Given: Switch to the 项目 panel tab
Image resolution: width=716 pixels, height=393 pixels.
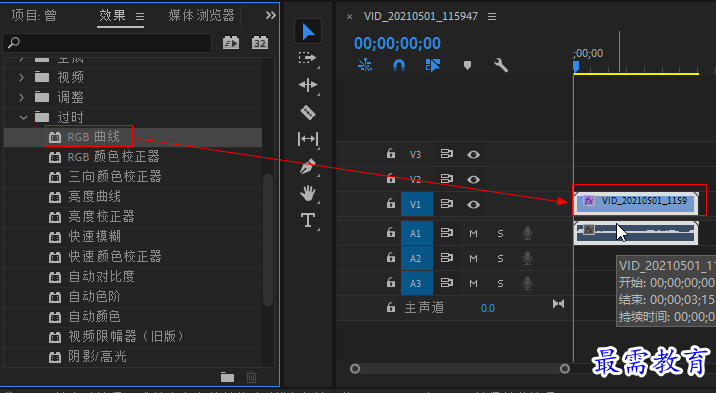Looking at the screenshot, I should pyautogui.click(x=34, y=16).
